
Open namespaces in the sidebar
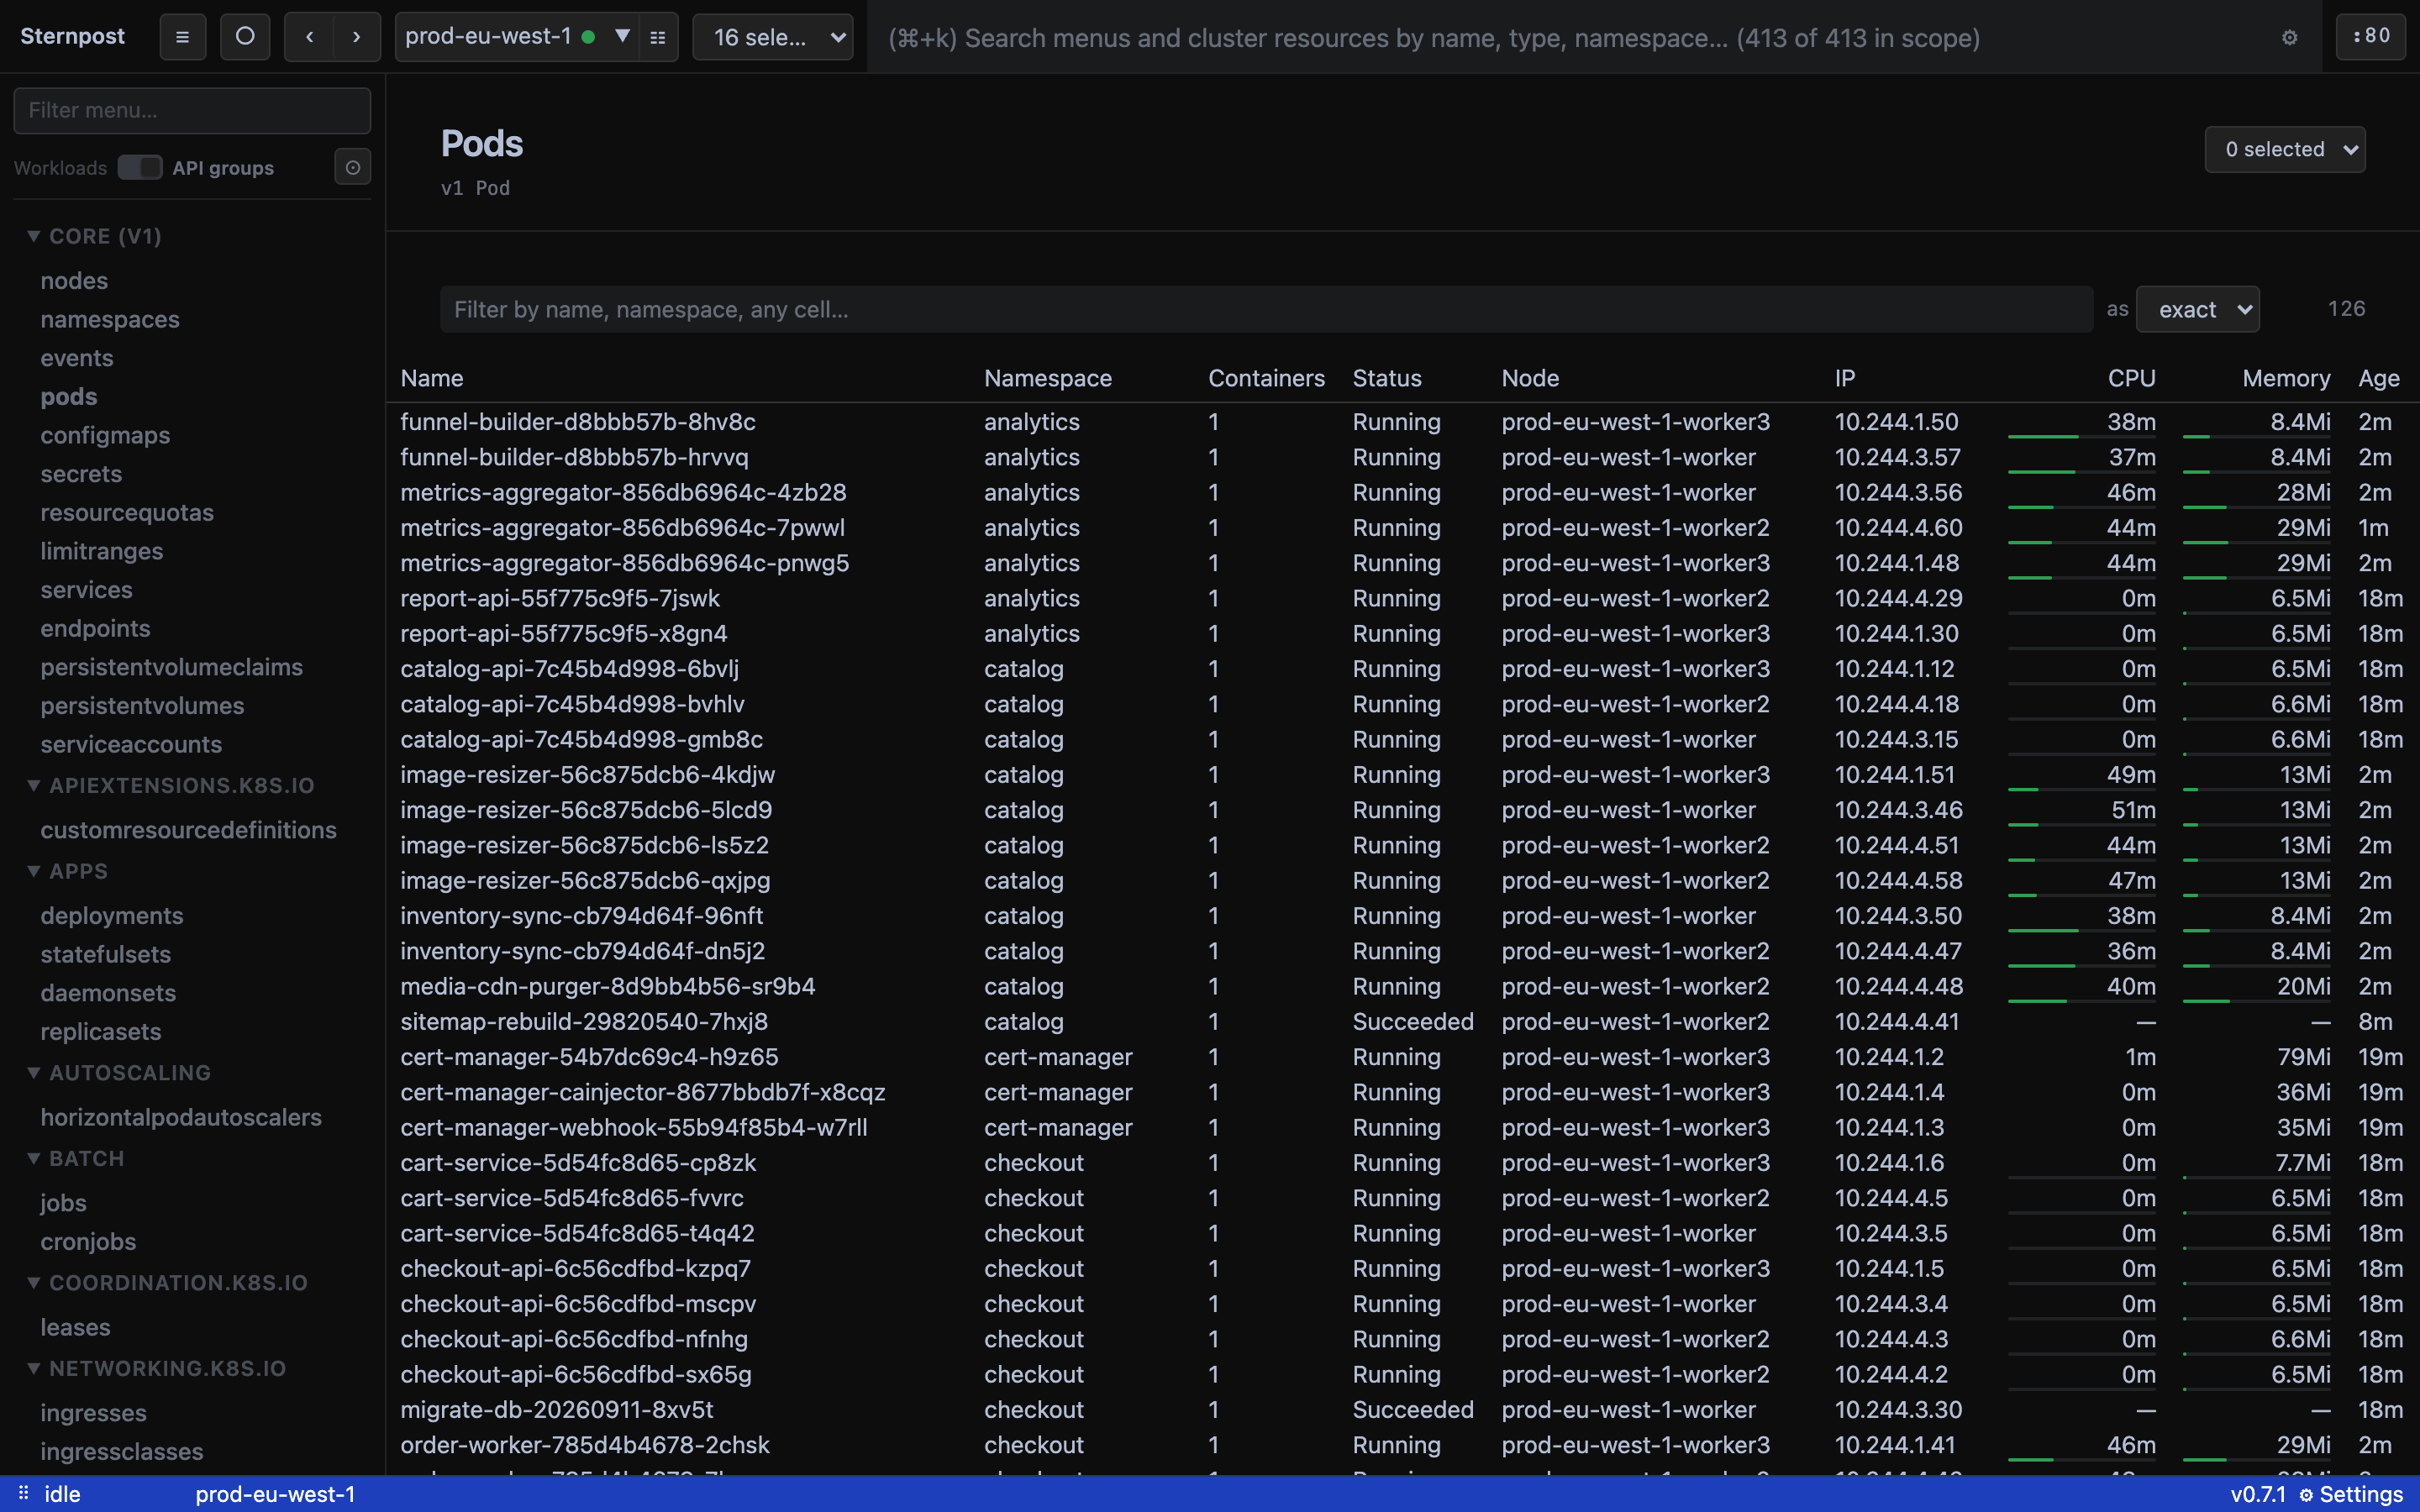click(110, 319)
